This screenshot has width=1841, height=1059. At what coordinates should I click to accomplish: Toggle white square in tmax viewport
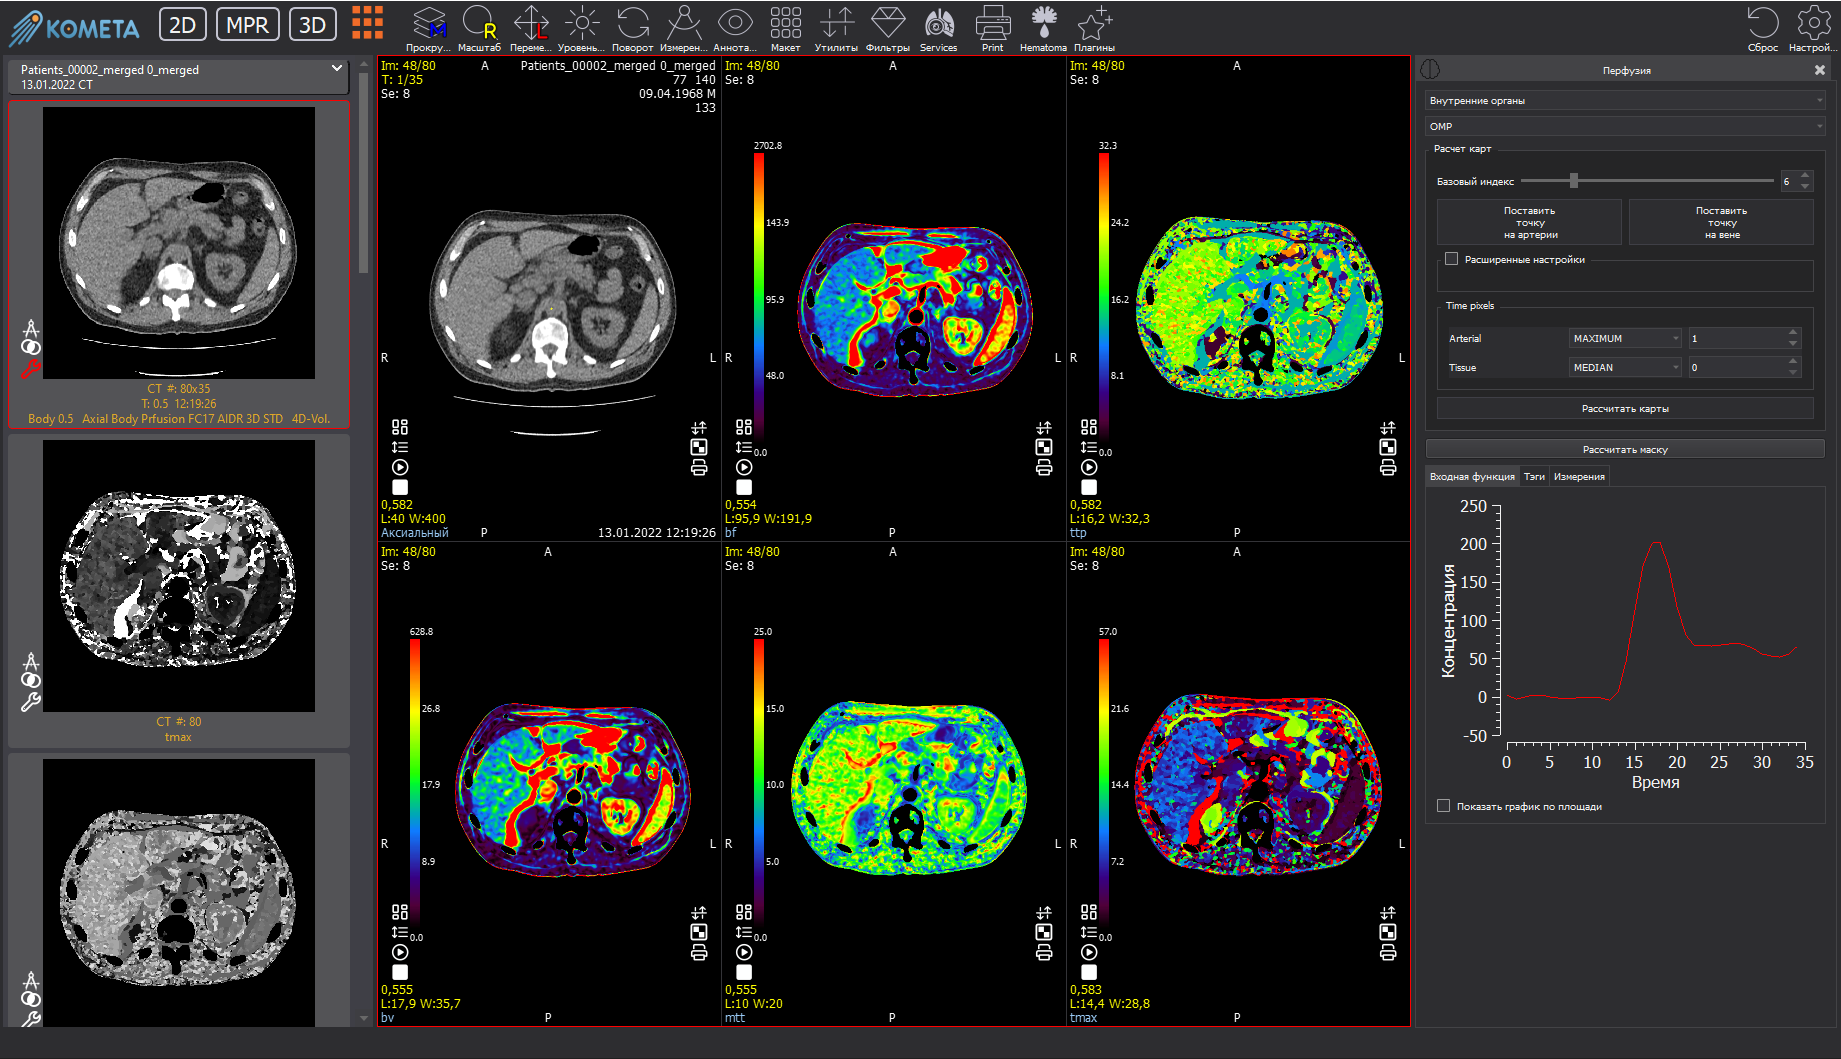pos(1089,972)
